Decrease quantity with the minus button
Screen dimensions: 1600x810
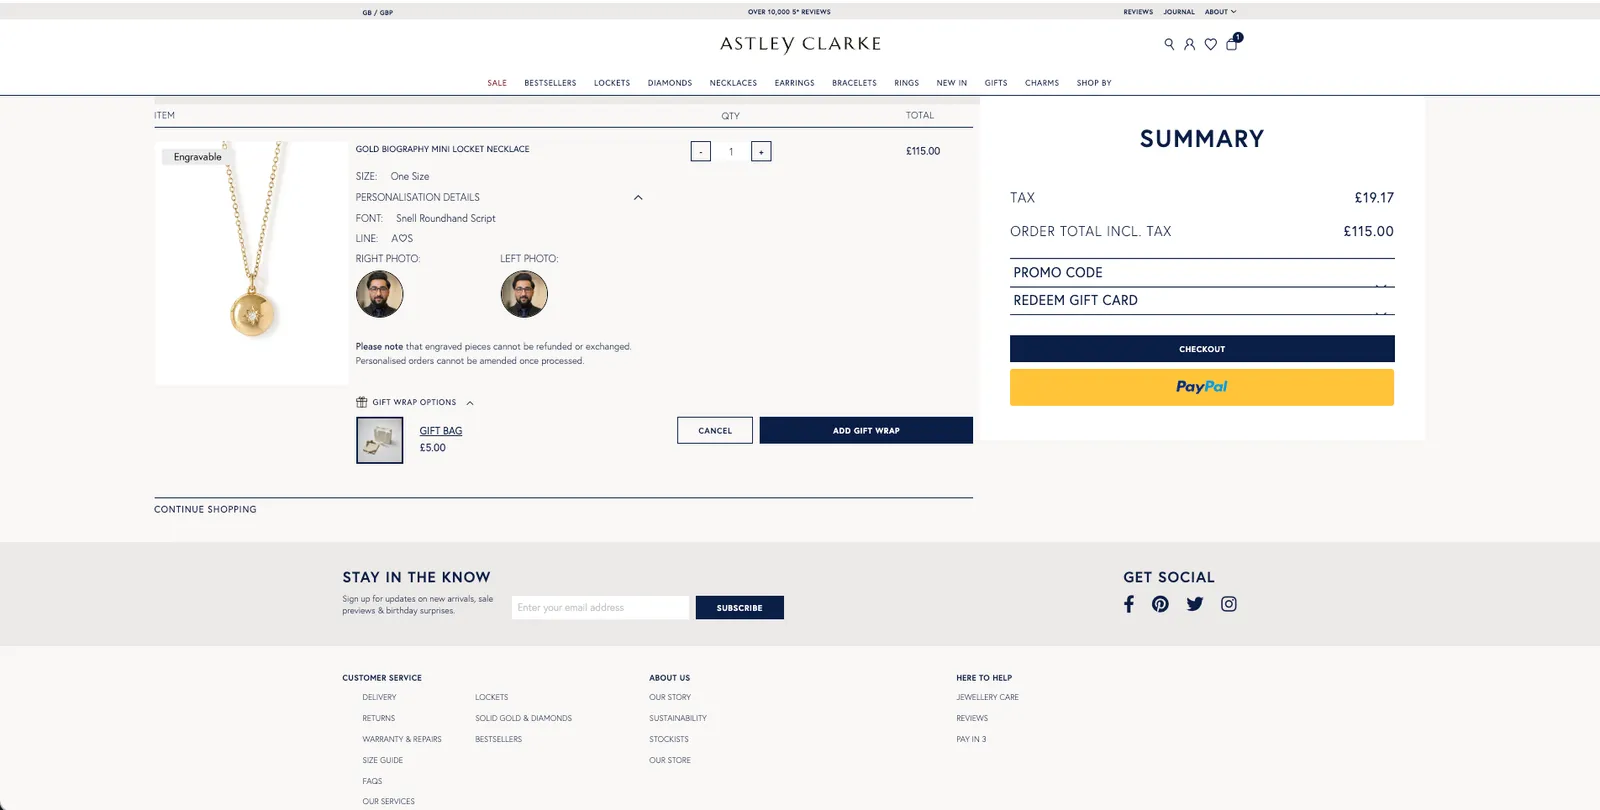[701, 152]
